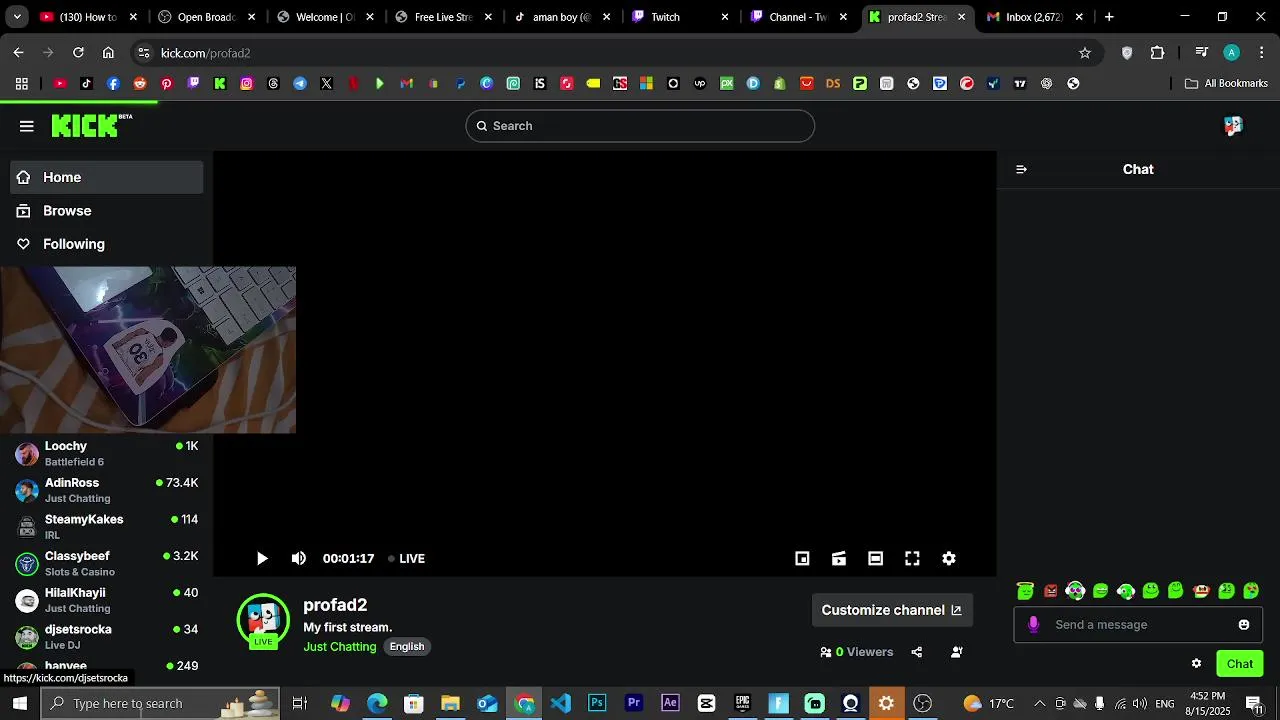The width and height of the screenshot is (1280, 720).
Task: Open the Windows Start menu
Action: click(19, 704)
